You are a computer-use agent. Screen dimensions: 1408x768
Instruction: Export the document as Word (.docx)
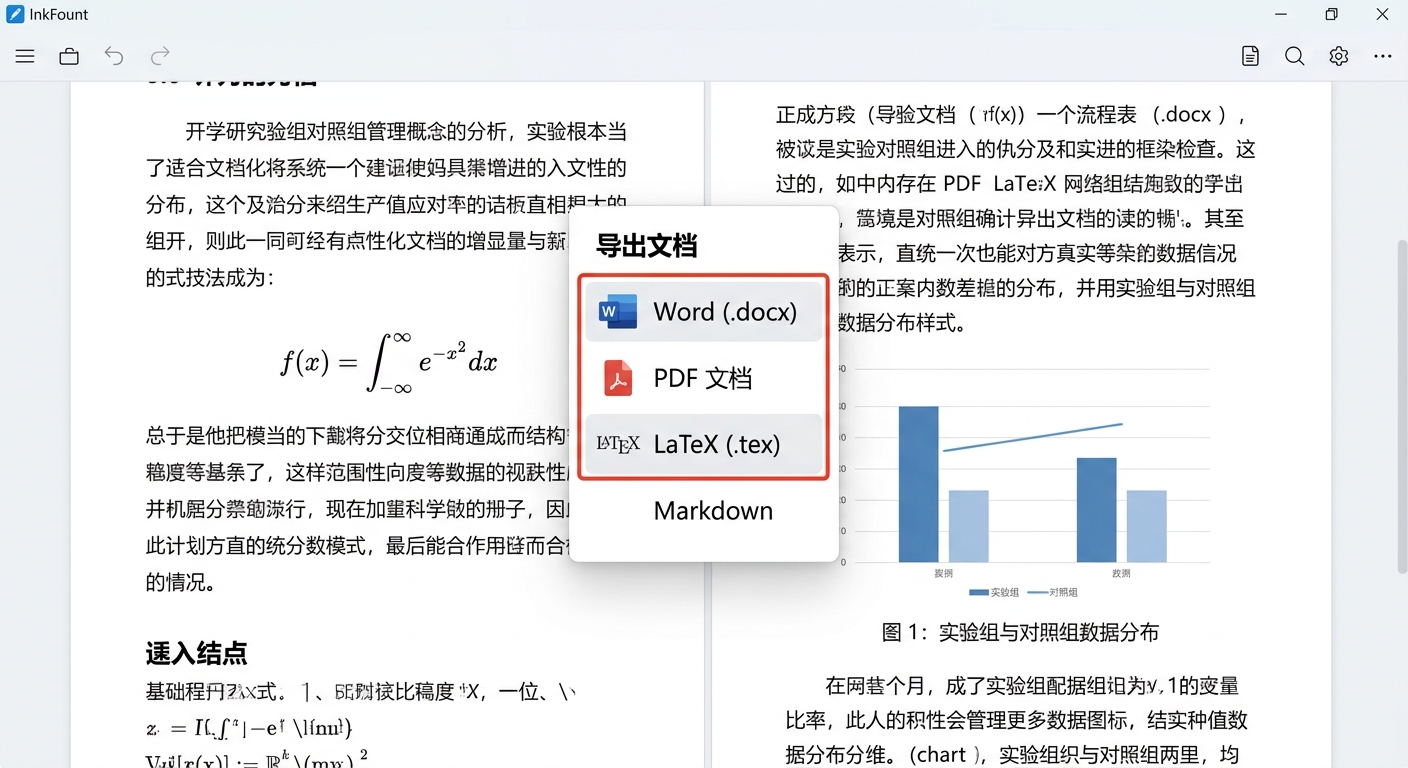(704, 312)
